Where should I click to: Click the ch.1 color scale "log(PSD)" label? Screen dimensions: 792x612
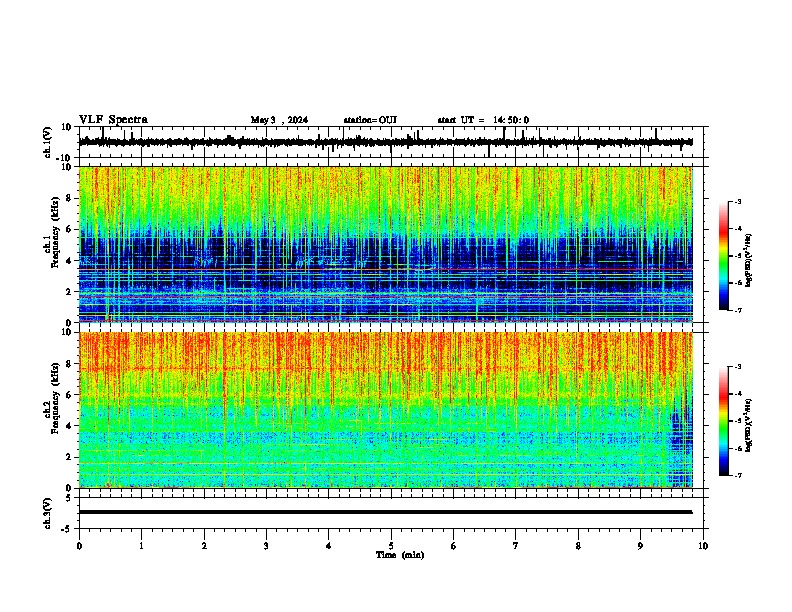click(x=749, y=260)
